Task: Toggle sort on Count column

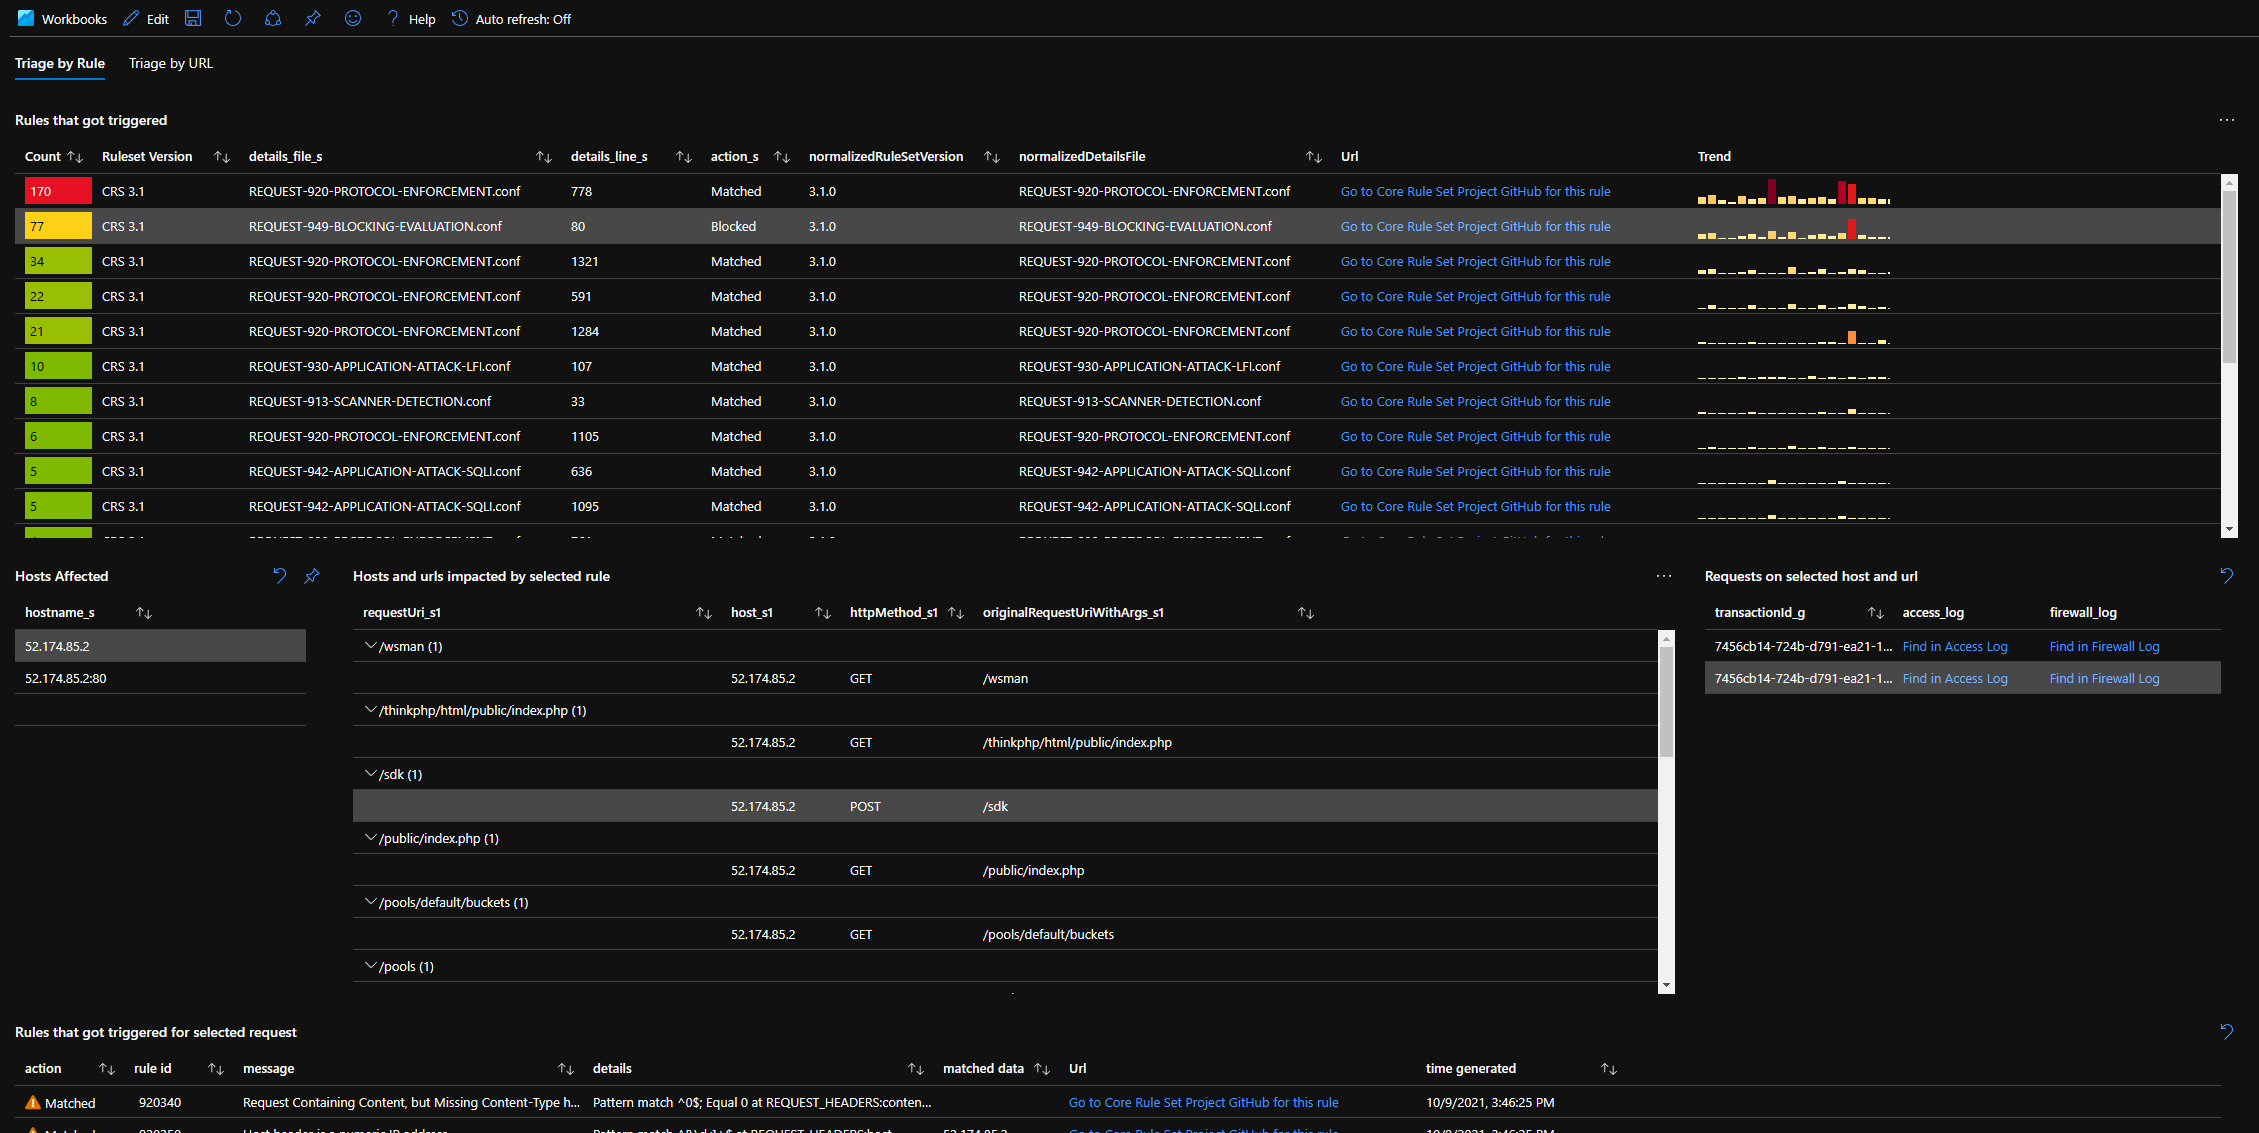Action: (75, 157)
